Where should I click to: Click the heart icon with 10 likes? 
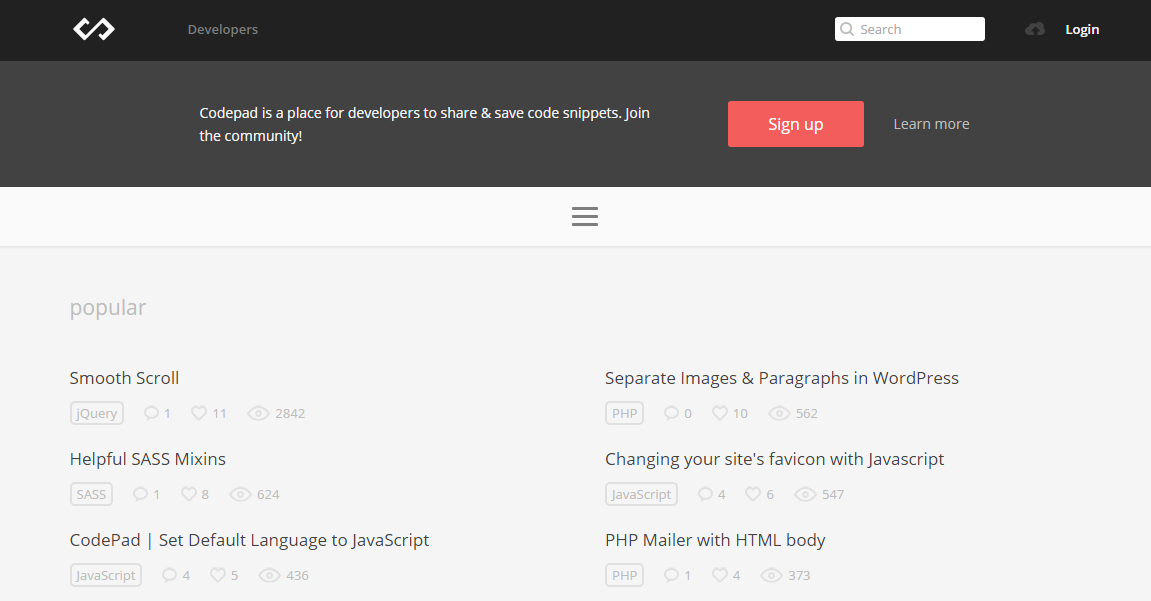720,413
